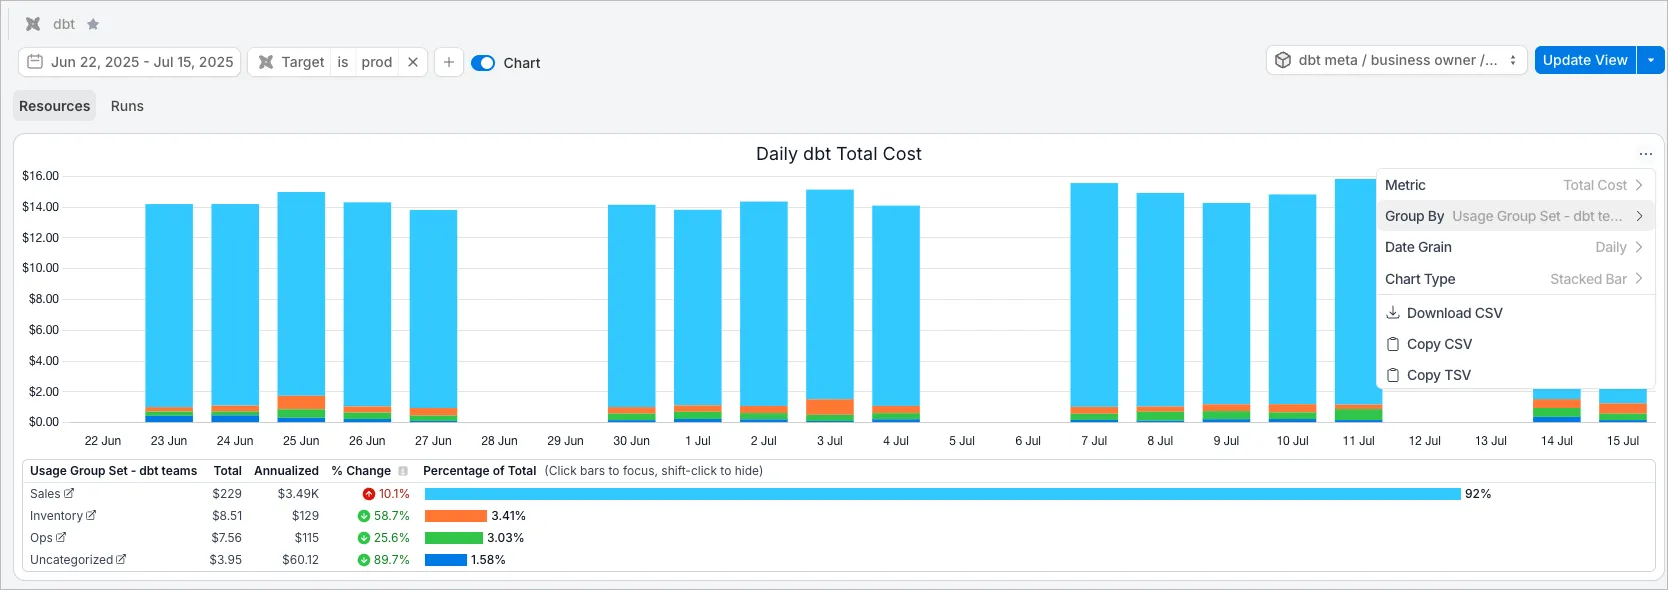
Task: Switch to the Runs tab
Action: (x=127, y=106)
